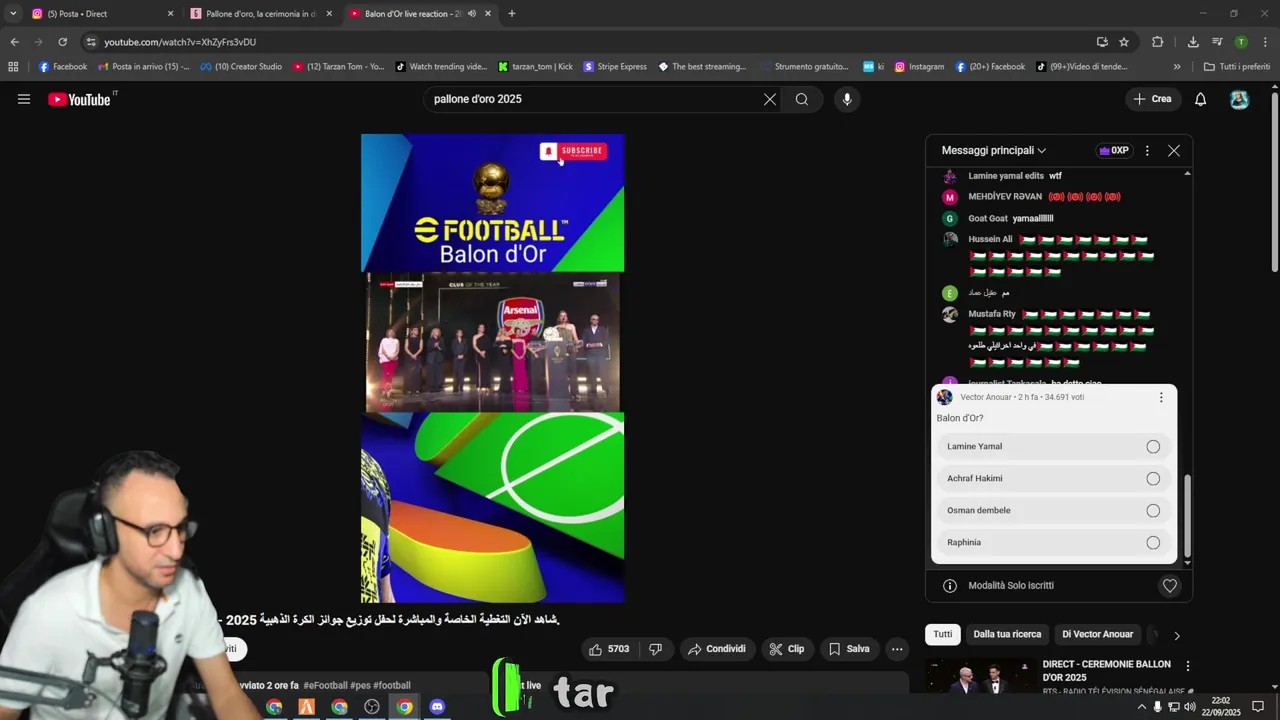This screenshot has width=1280, height=720.
Task: Open the Chrome three-dot menu
Action: (1266, 42)
